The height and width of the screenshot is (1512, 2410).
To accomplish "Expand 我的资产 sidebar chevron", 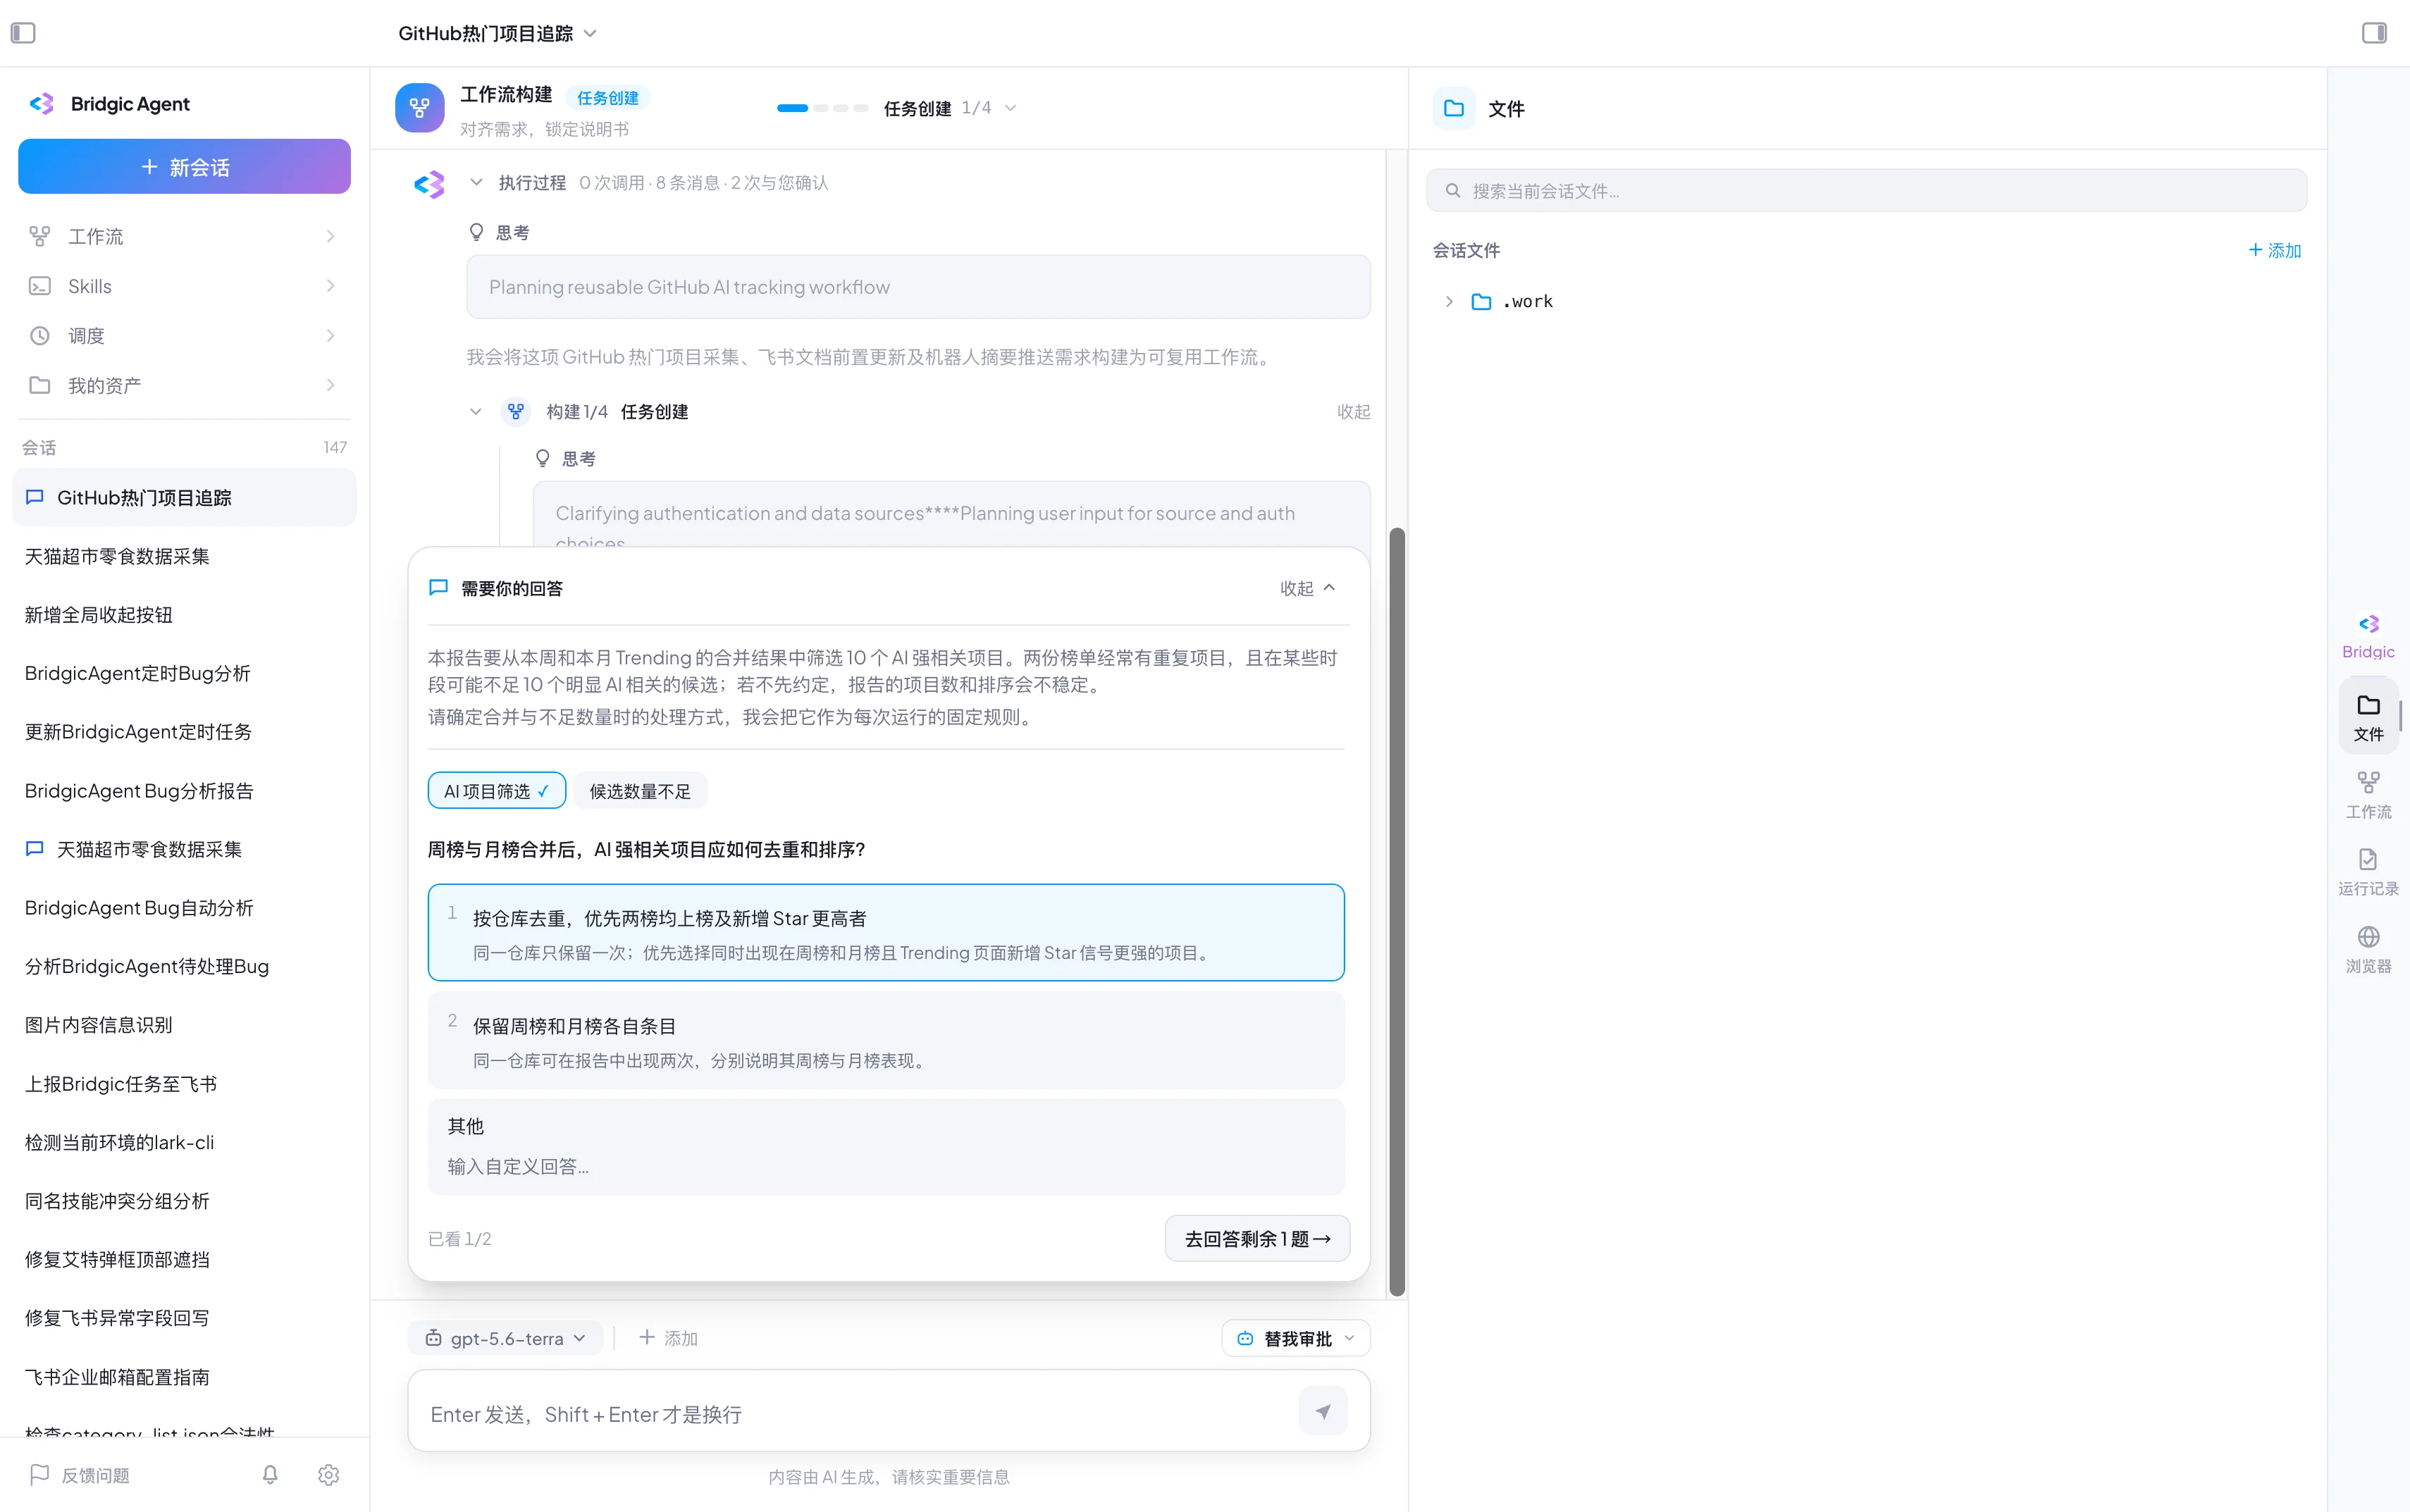I will click(x=330, y=385).
